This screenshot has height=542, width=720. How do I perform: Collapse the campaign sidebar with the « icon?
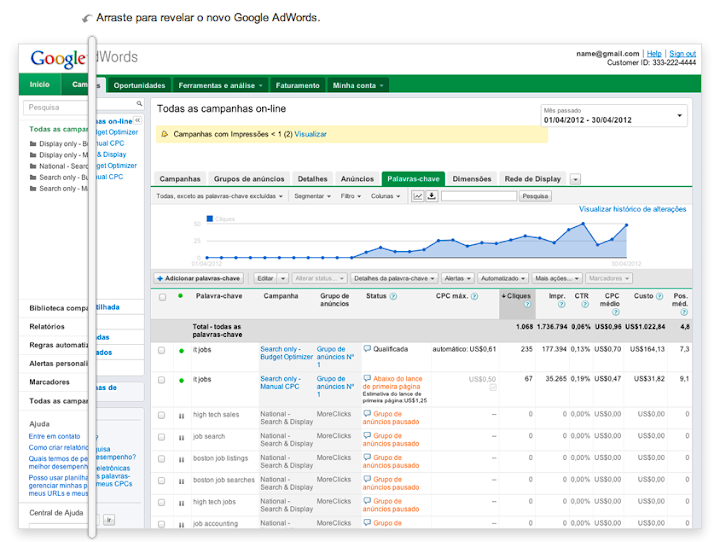pos(138,120)
